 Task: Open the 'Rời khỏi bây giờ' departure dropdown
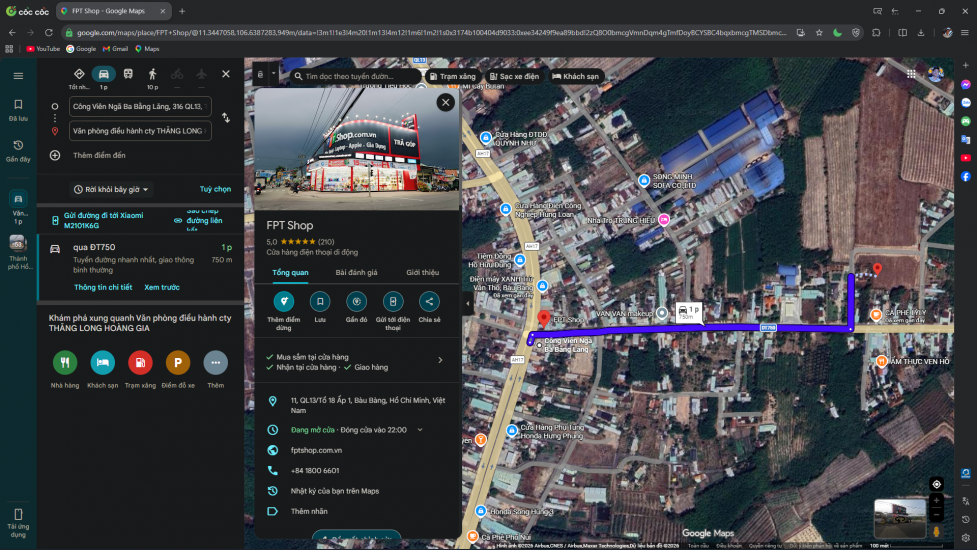pos(111,189)
